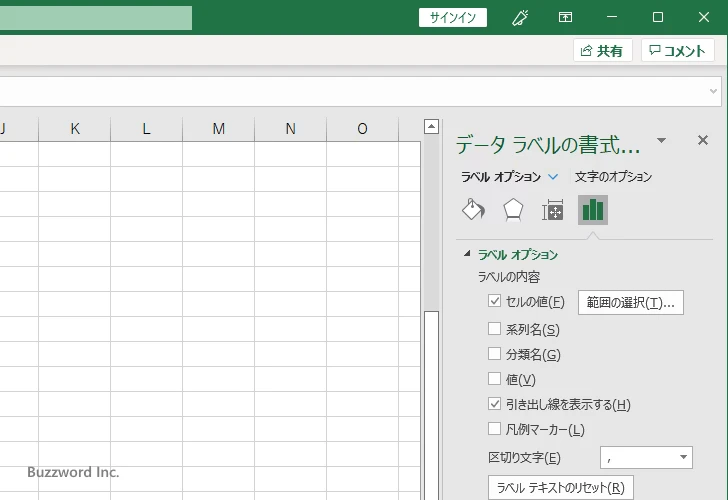728x500 pixels.
Task: Click the 共有 share button
Action: 603,50
